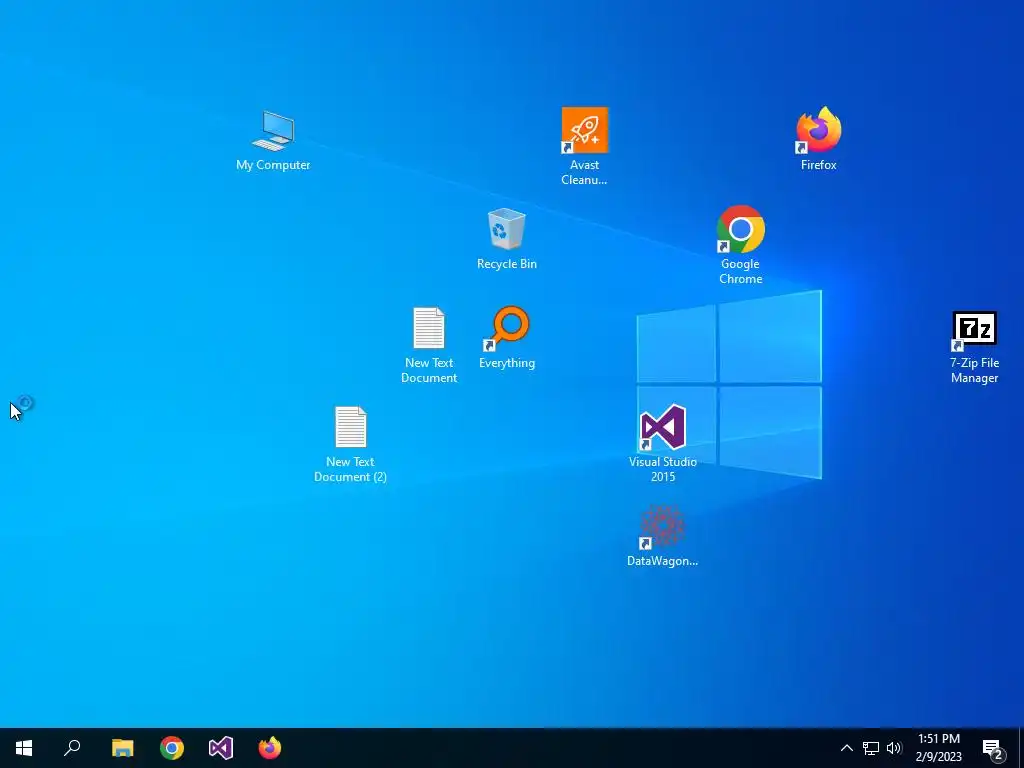Launch Firefox from the taskbar
The height and width of the screenshot is (768, 1024).
coord(270,748)
